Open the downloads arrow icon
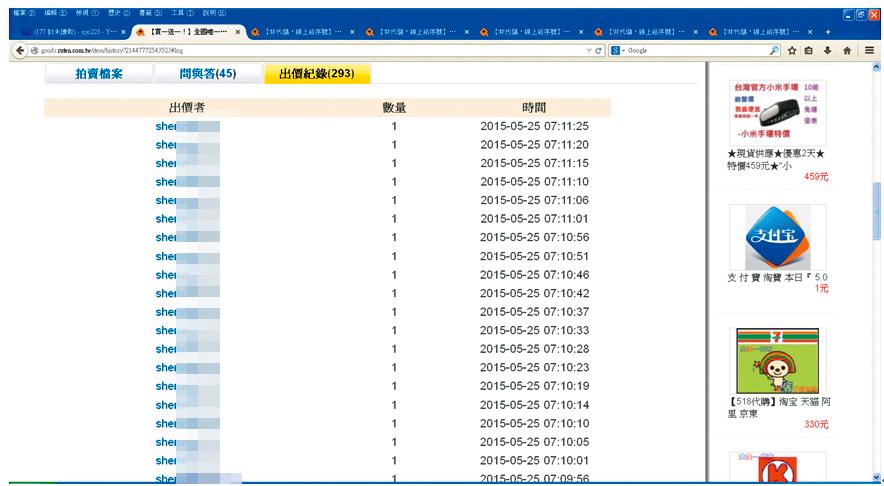884x486 pixels. [827, 50]
